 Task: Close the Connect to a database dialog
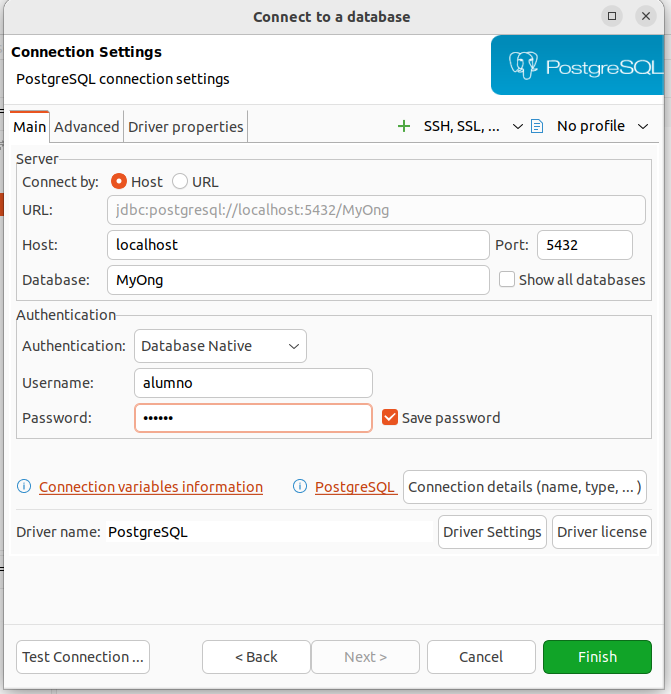tap(646, 16)
